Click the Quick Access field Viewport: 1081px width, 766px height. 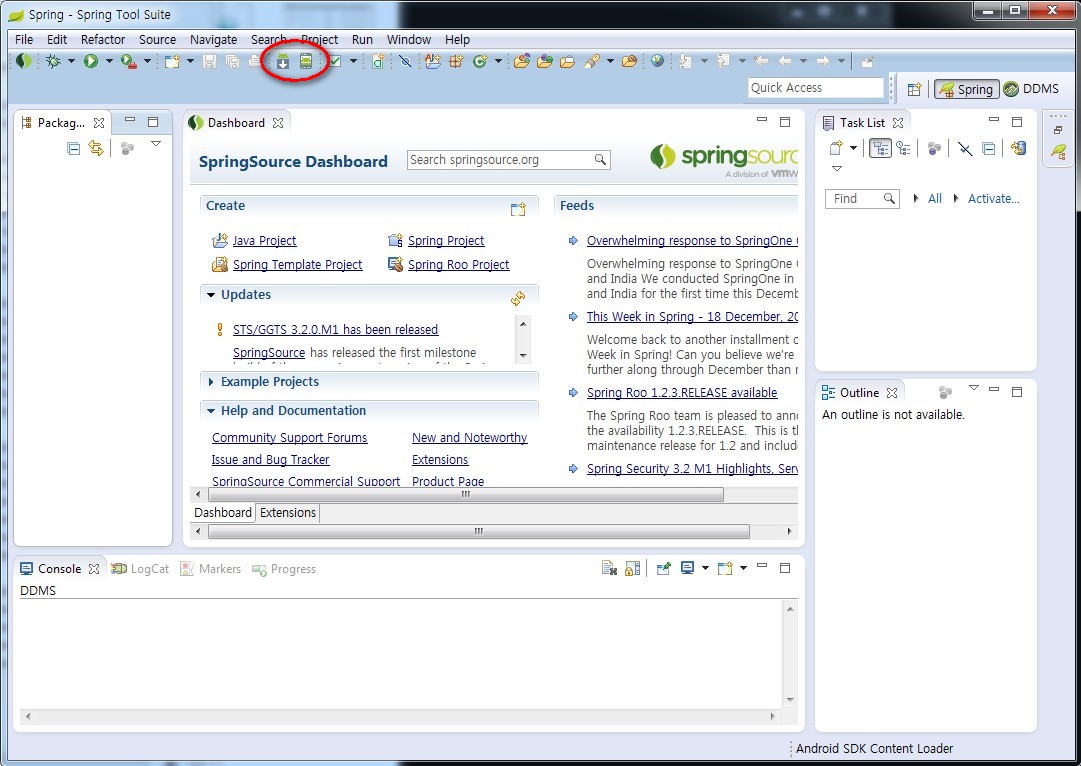[x=816, y=88]
